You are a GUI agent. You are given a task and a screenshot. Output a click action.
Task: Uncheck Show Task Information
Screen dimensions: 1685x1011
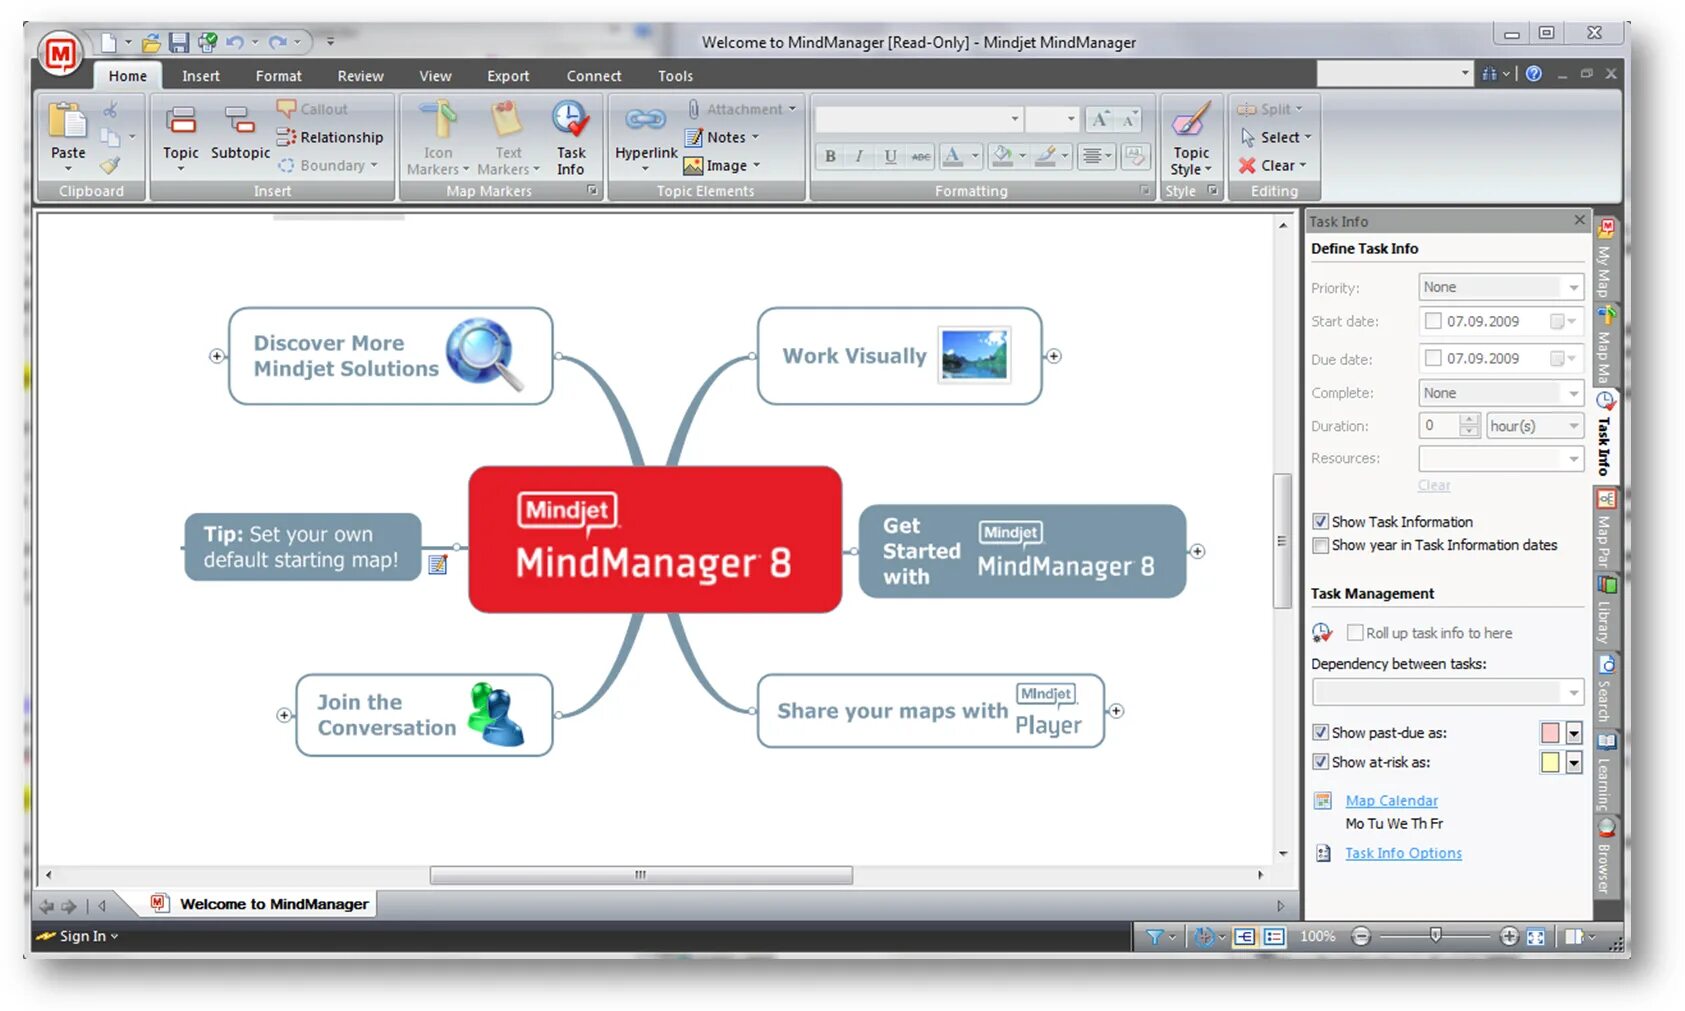(1321, 522)
